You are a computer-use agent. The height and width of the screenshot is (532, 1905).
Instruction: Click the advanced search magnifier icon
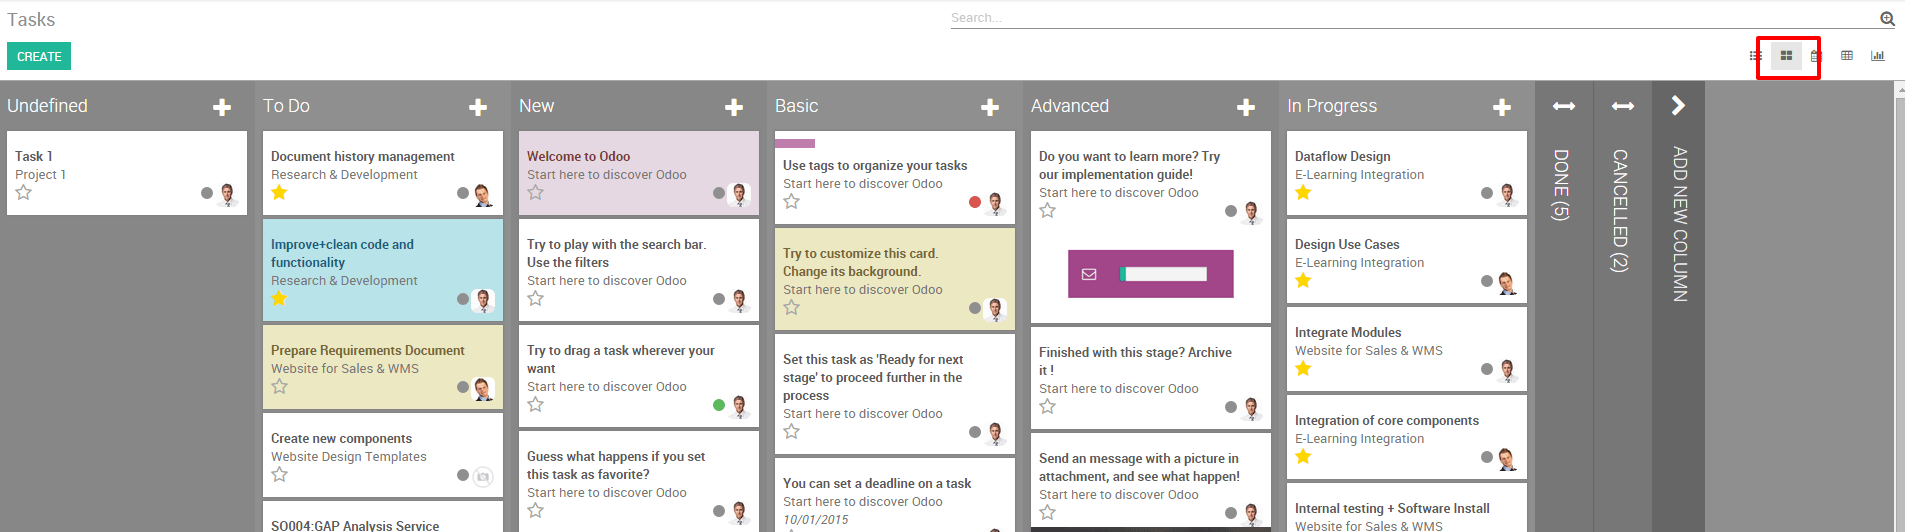click(x=1887, y=18)
